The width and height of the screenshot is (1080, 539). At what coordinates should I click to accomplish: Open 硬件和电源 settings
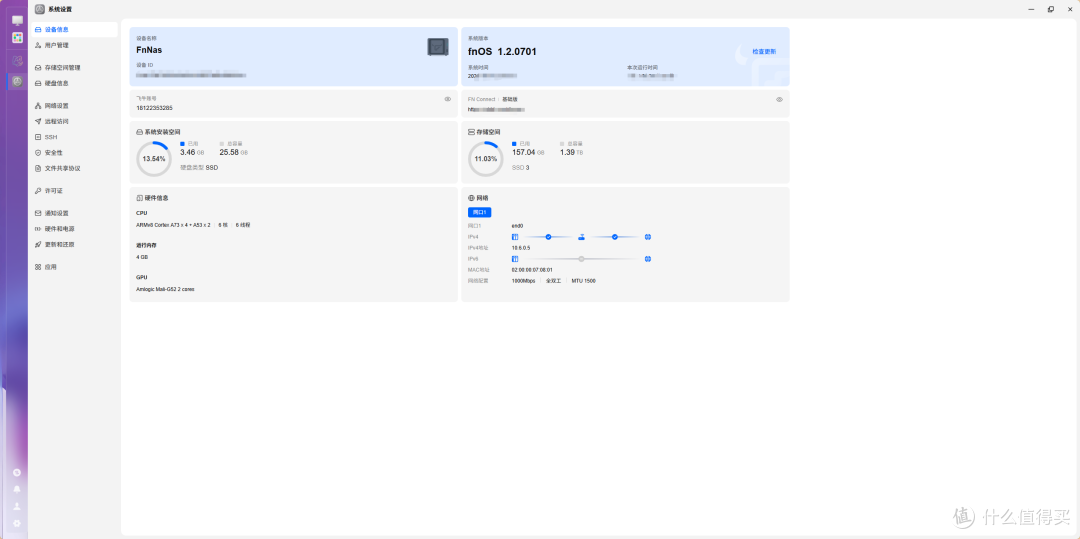(74, 229)
